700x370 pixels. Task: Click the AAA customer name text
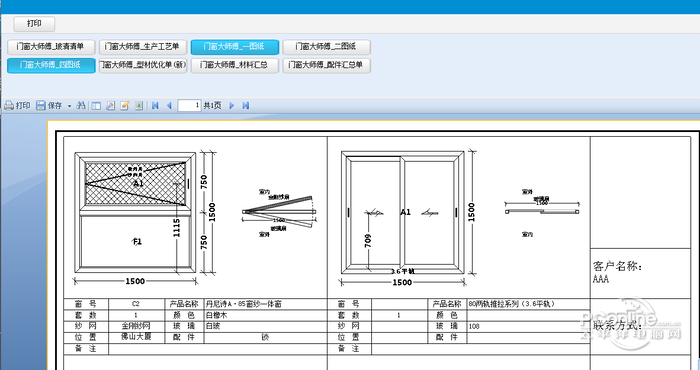pos(600,279)
